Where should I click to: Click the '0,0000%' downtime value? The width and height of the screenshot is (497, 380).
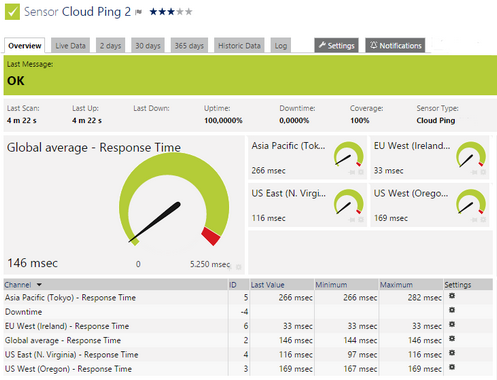[x=294, y=120]
